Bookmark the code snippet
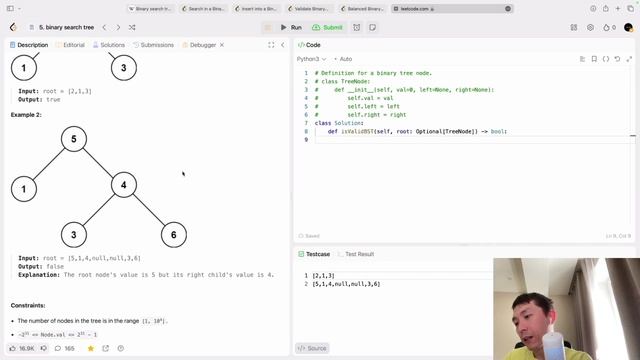Screen dimensions: 640x360 click(x=594, y=59)
